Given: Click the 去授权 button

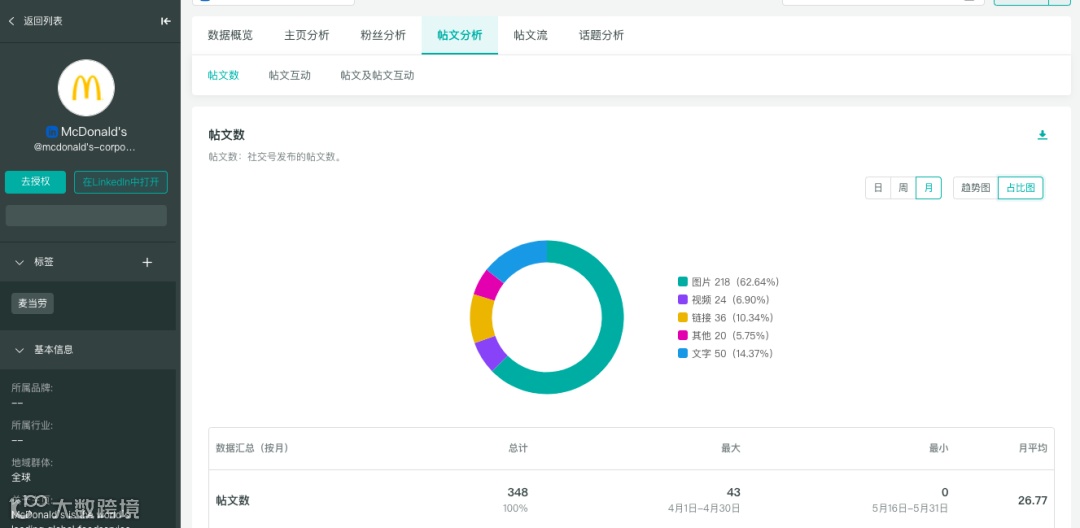Looking at the screenshot, I should click(35, 182).
